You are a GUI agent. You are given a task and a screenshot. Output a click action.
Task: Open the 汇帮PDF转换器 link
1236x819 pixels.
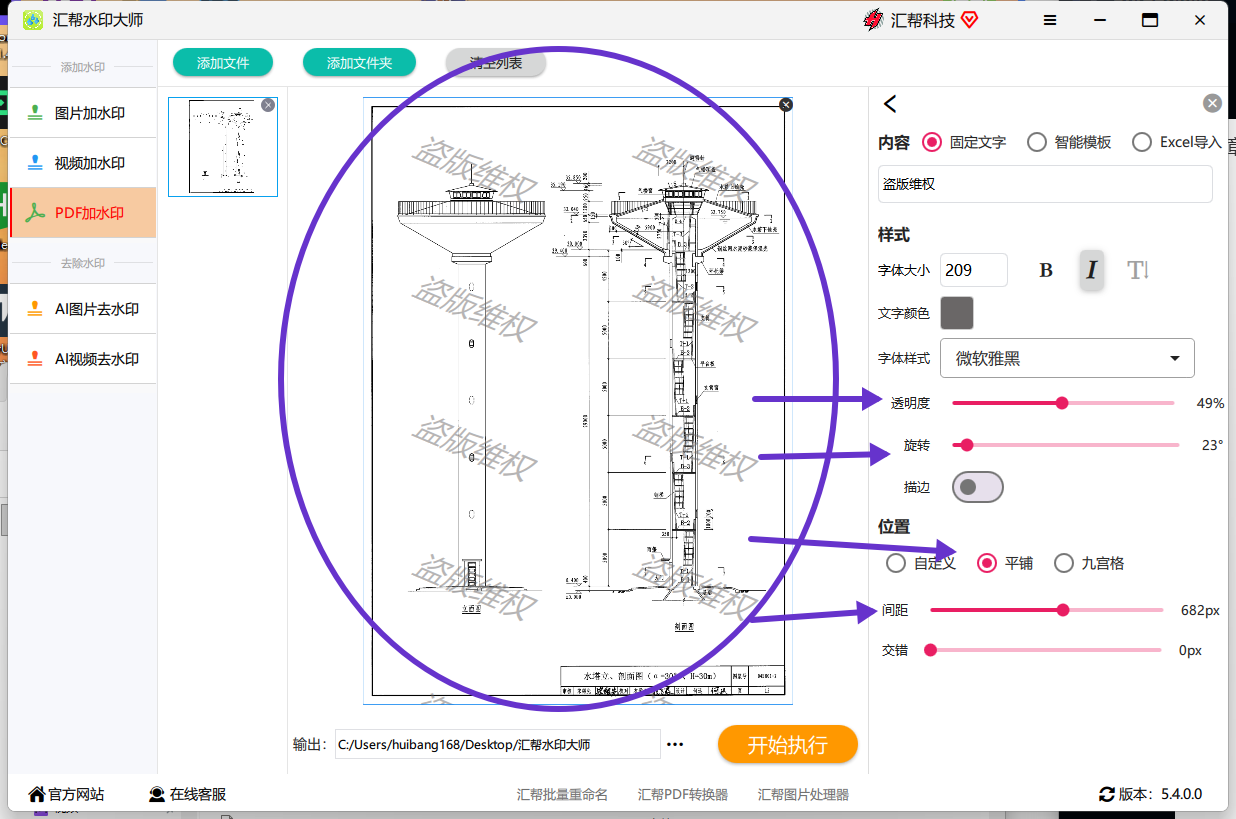point(683,795)
